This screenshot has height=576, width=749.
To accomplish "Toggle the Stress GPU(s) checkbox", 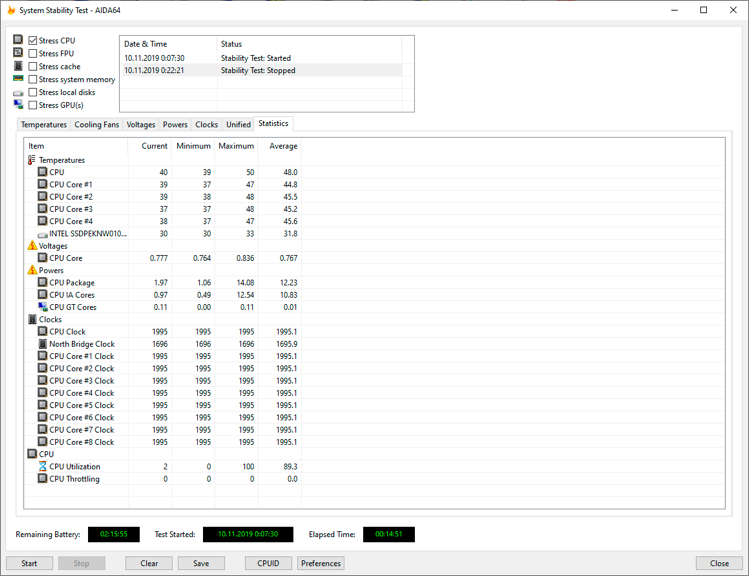I will pos(33,105).
